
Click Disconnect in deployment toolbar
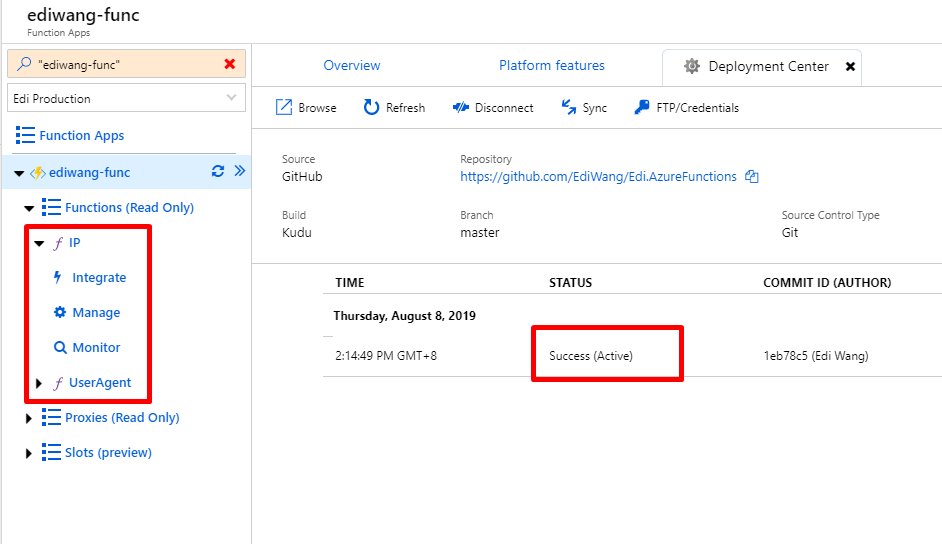(493, 107)
